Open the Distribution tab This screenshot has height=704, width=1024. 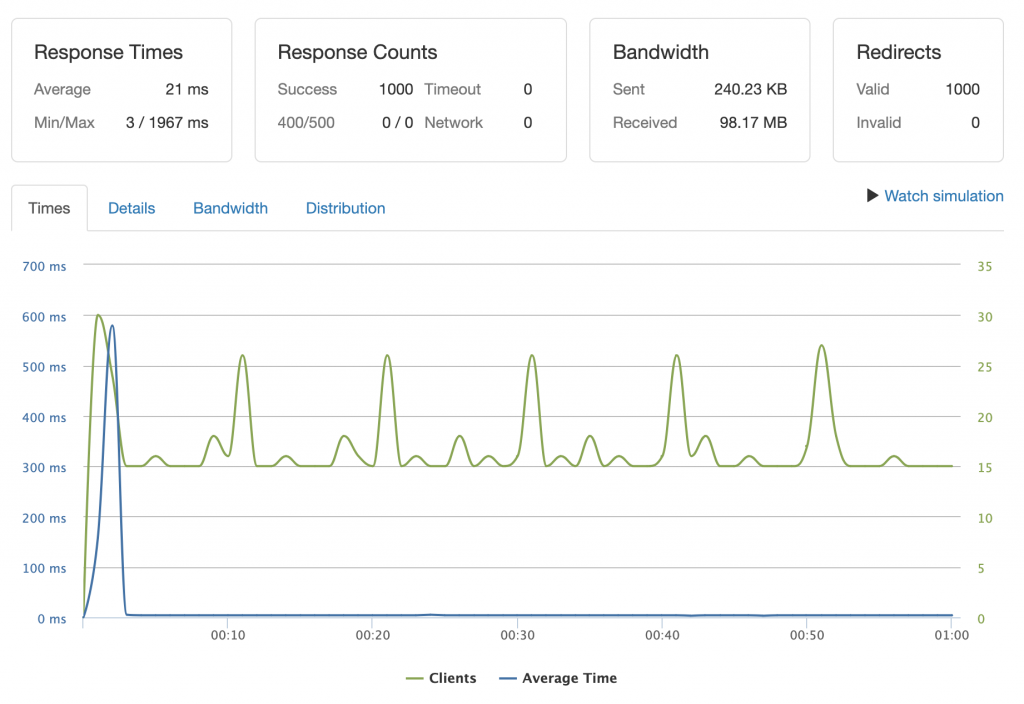[345, 208]
